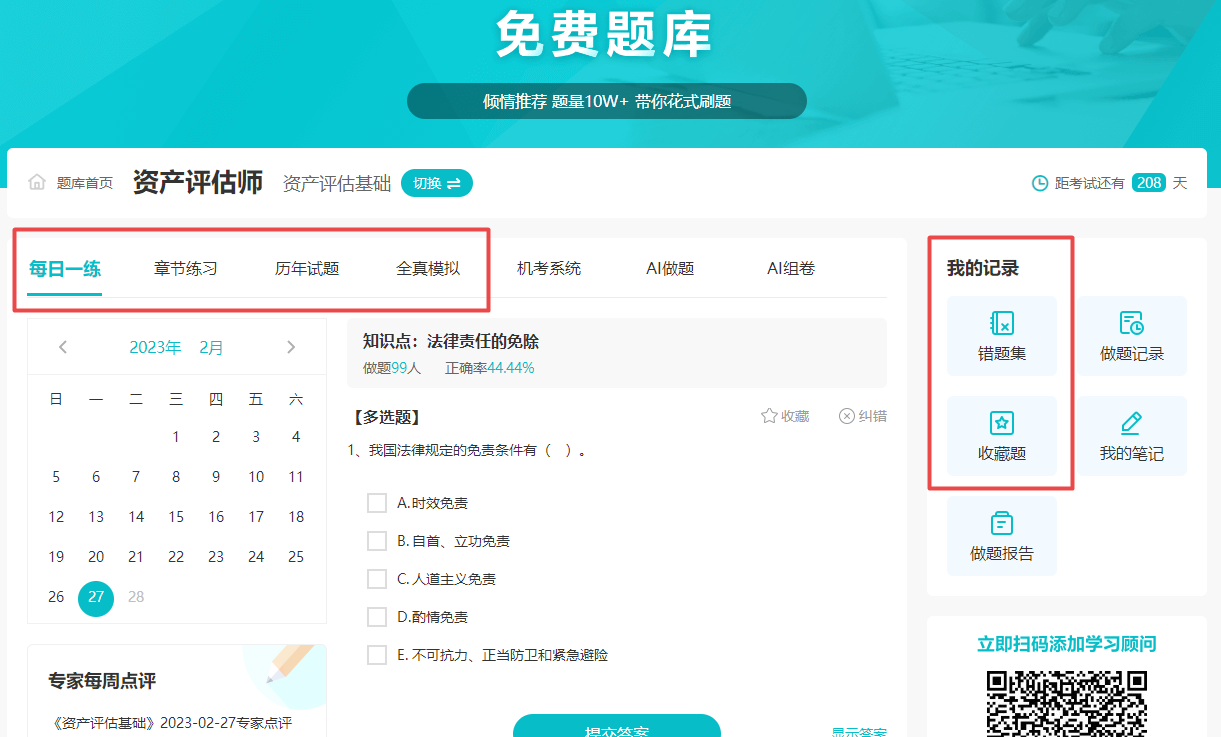This screenshot has height=737, width=1221.
Task: Open the 切换 subject switcher
Action: (436, 182)
